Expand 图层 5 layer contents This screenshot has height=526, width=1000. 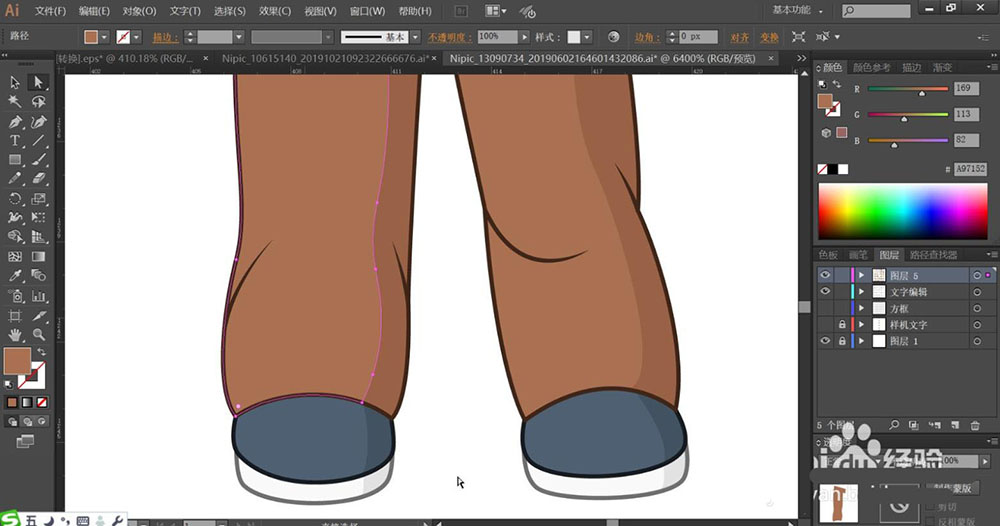click(862, 275)
